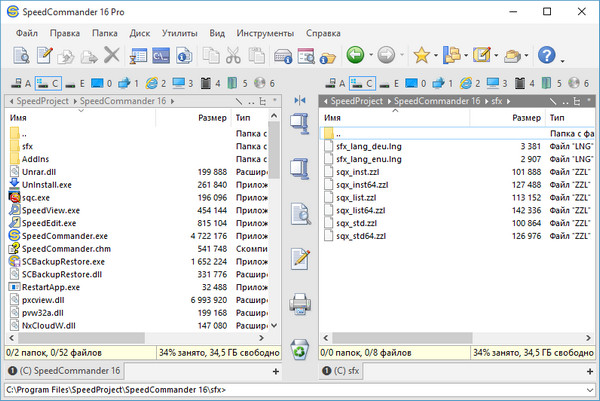This screenshot has width=600, height=401.
Task: Click the printer icon in middle bar
Action: click(x=299, y=303)
